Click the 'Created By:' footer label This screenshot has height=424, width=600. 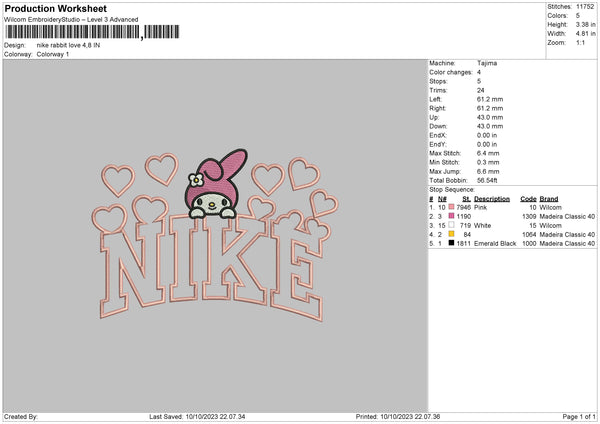pos(21,416)
